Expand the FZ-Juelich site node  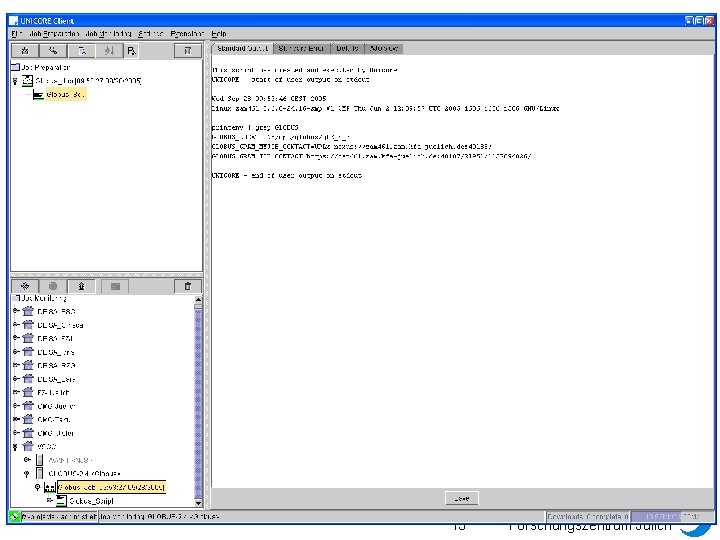pyautogui.click(x=16, y=392)
